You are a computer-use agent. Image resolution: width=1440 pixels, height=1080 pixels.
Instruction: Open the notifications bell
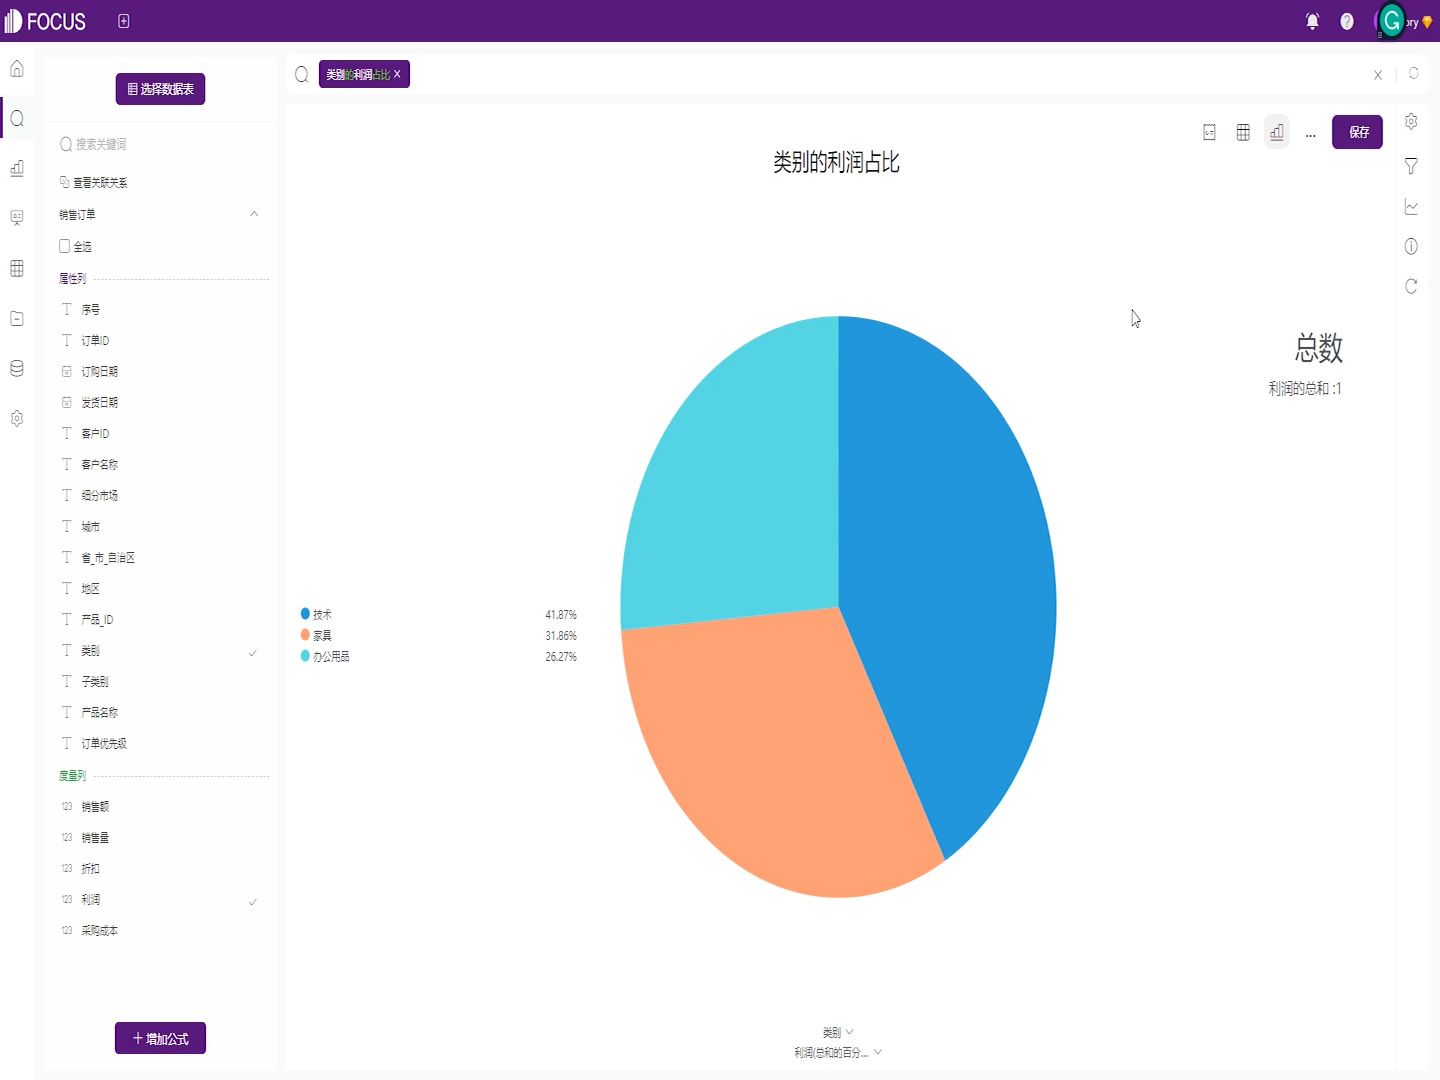tap(1313, 21)
